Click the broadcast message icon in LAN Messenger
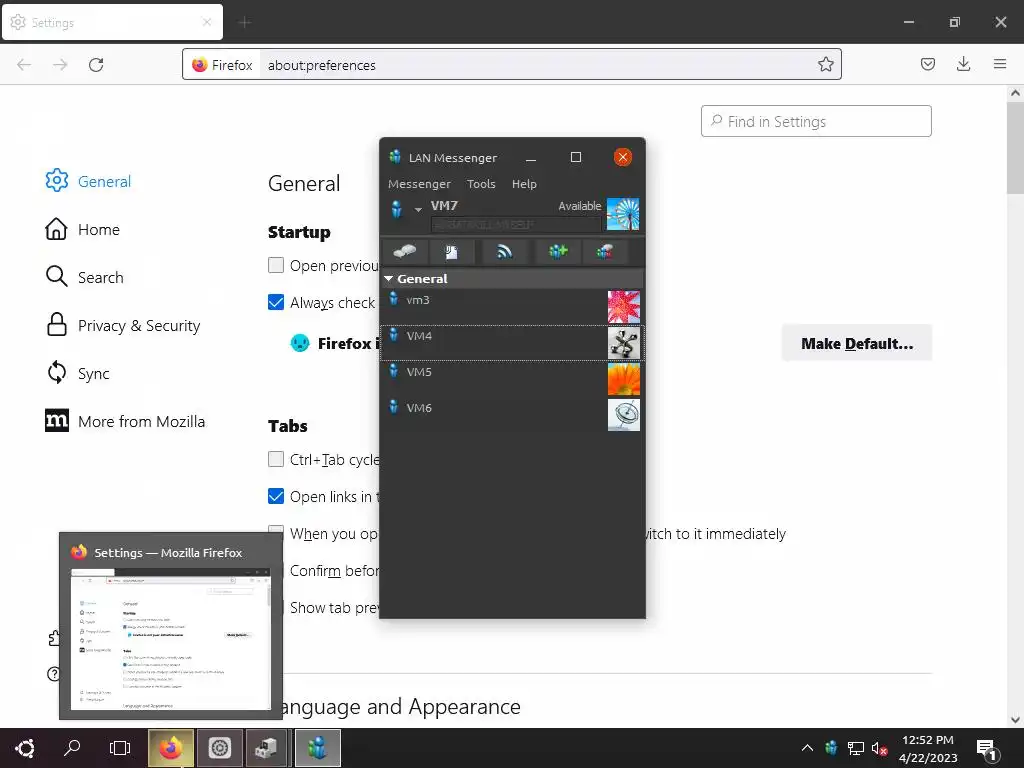The image size is (1024, 768). pyautogui.click(x=504, y=251)
